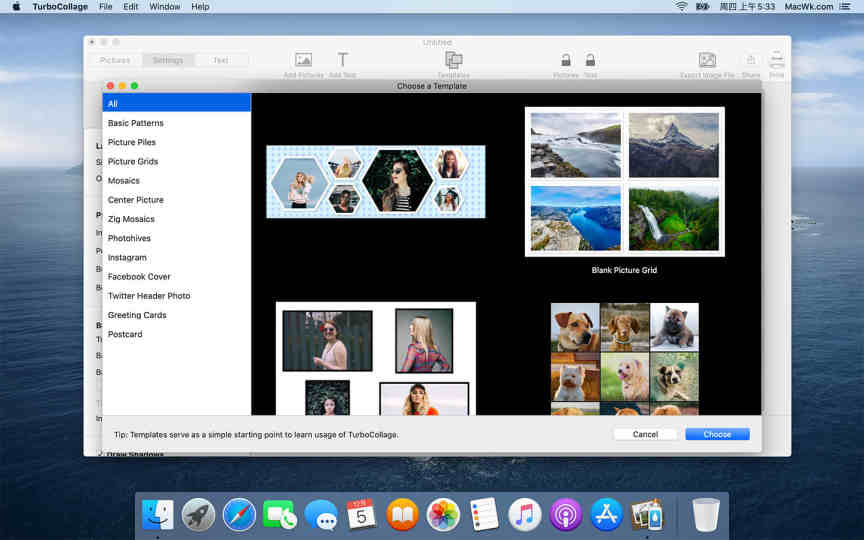The image size is (864, 540).
Task: Launch Safari from the dock
Action: [x=239, y=515]
